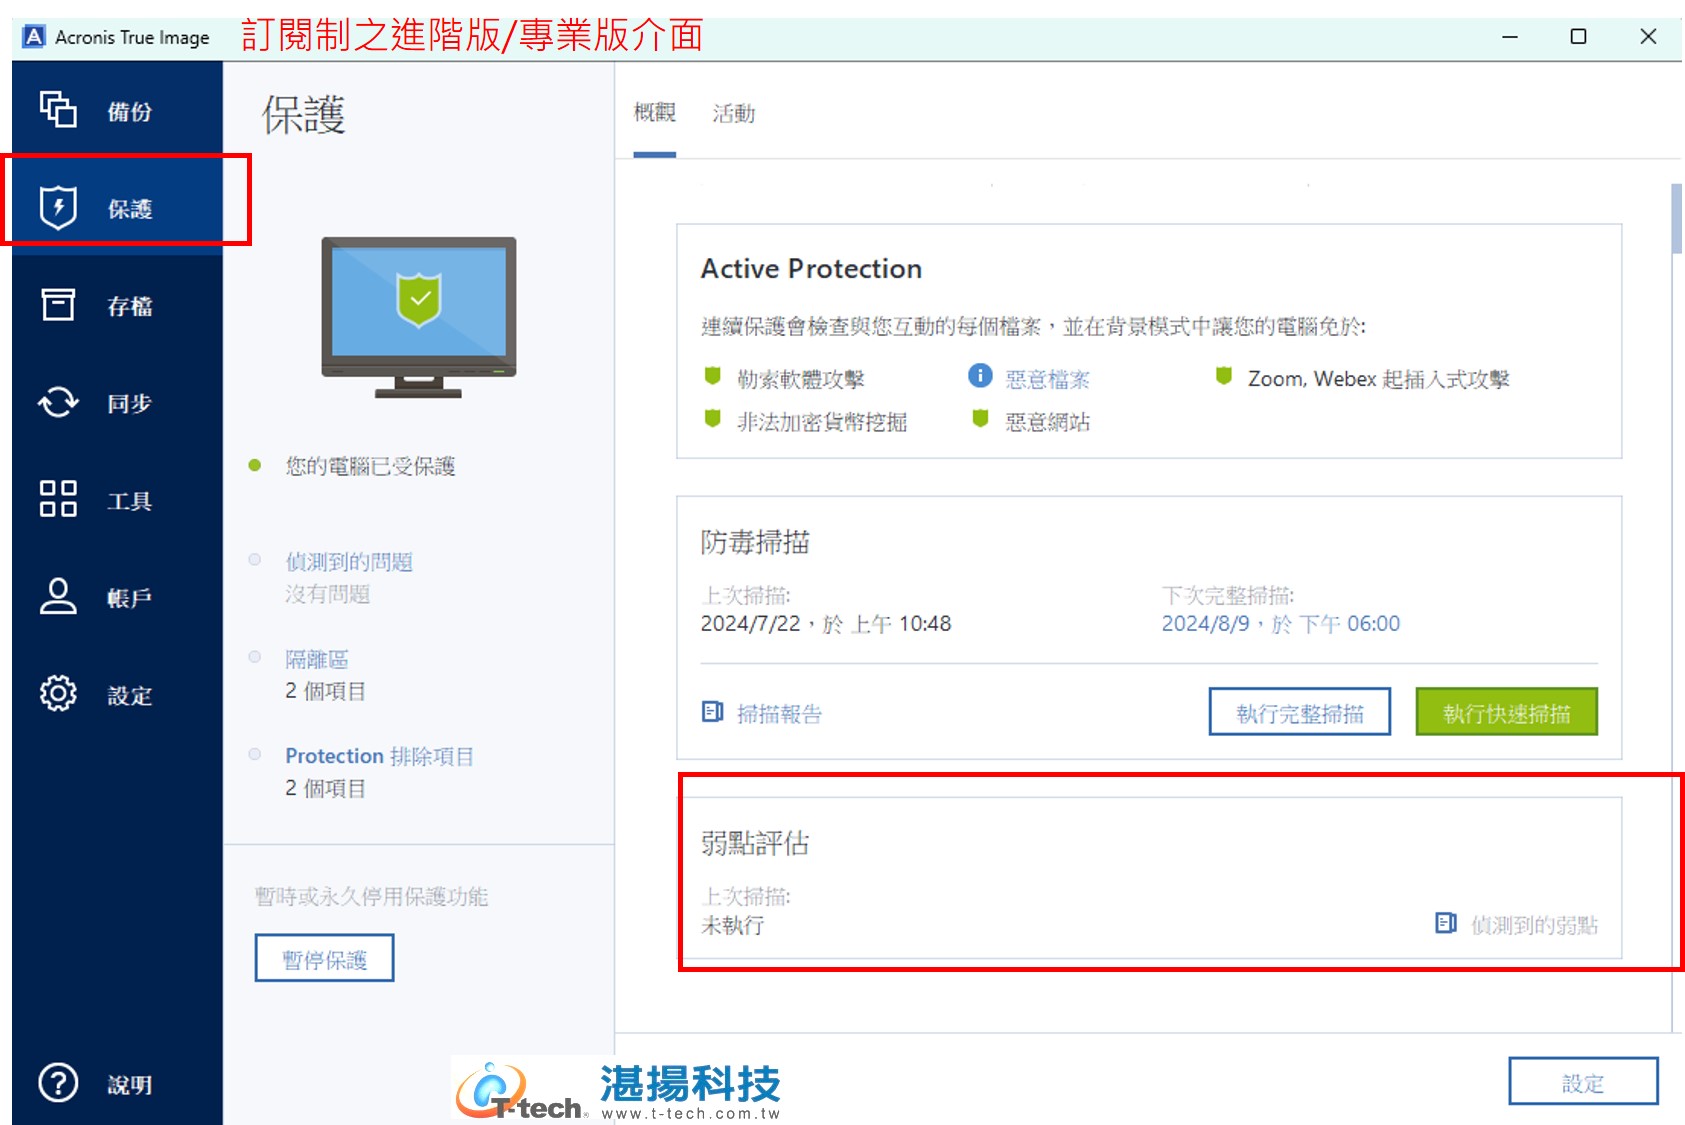Click the 未執行 status text
Screen dimensions: 1685x1125
coord(733,925)
